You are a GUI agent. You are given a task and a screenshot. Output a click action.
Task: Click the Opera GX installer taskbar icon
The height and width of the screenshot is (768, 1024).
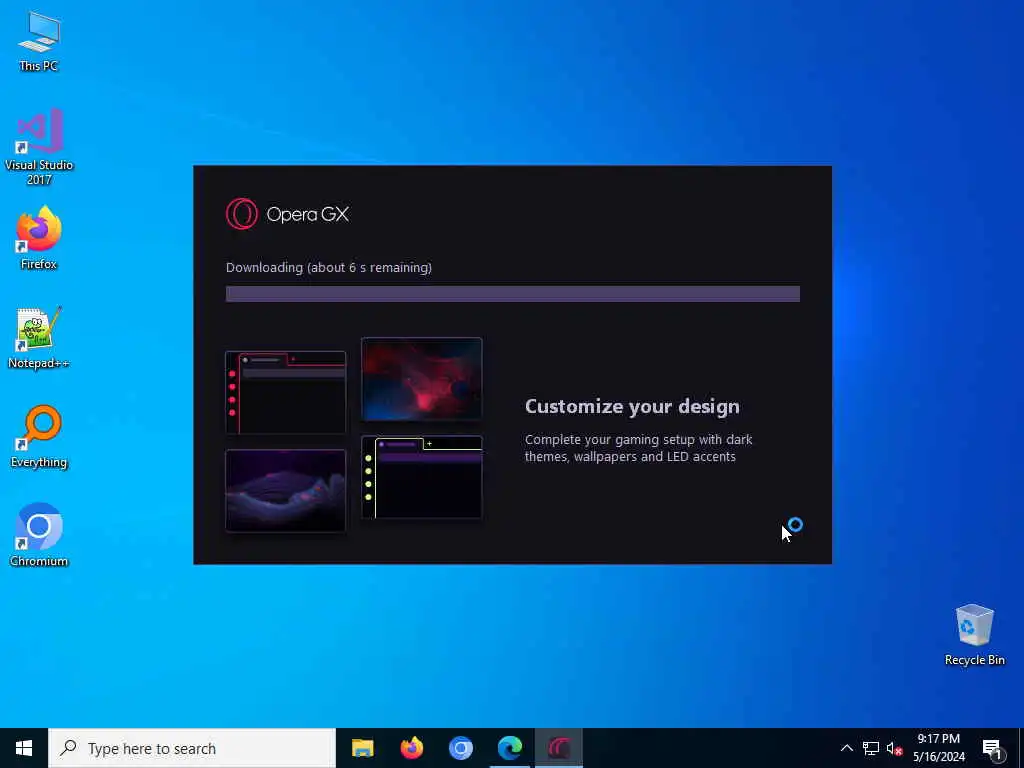coord(559,748)
